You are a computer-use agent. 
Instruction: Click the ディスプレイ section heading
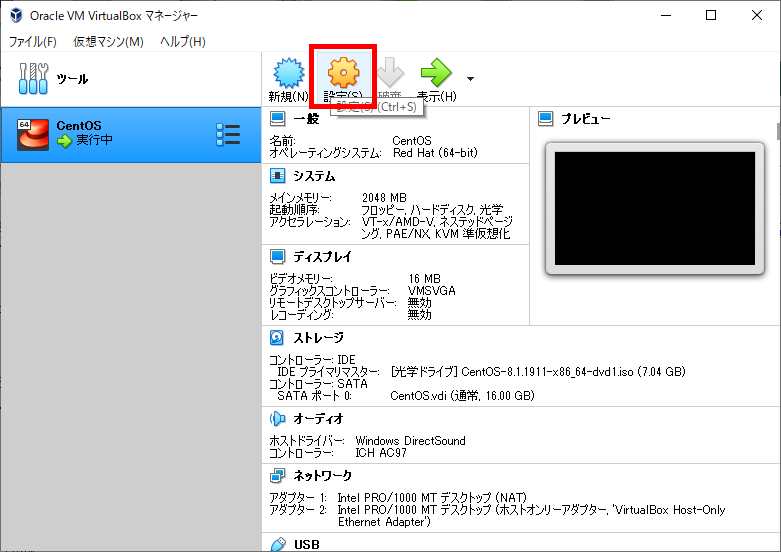coord(322,257)
